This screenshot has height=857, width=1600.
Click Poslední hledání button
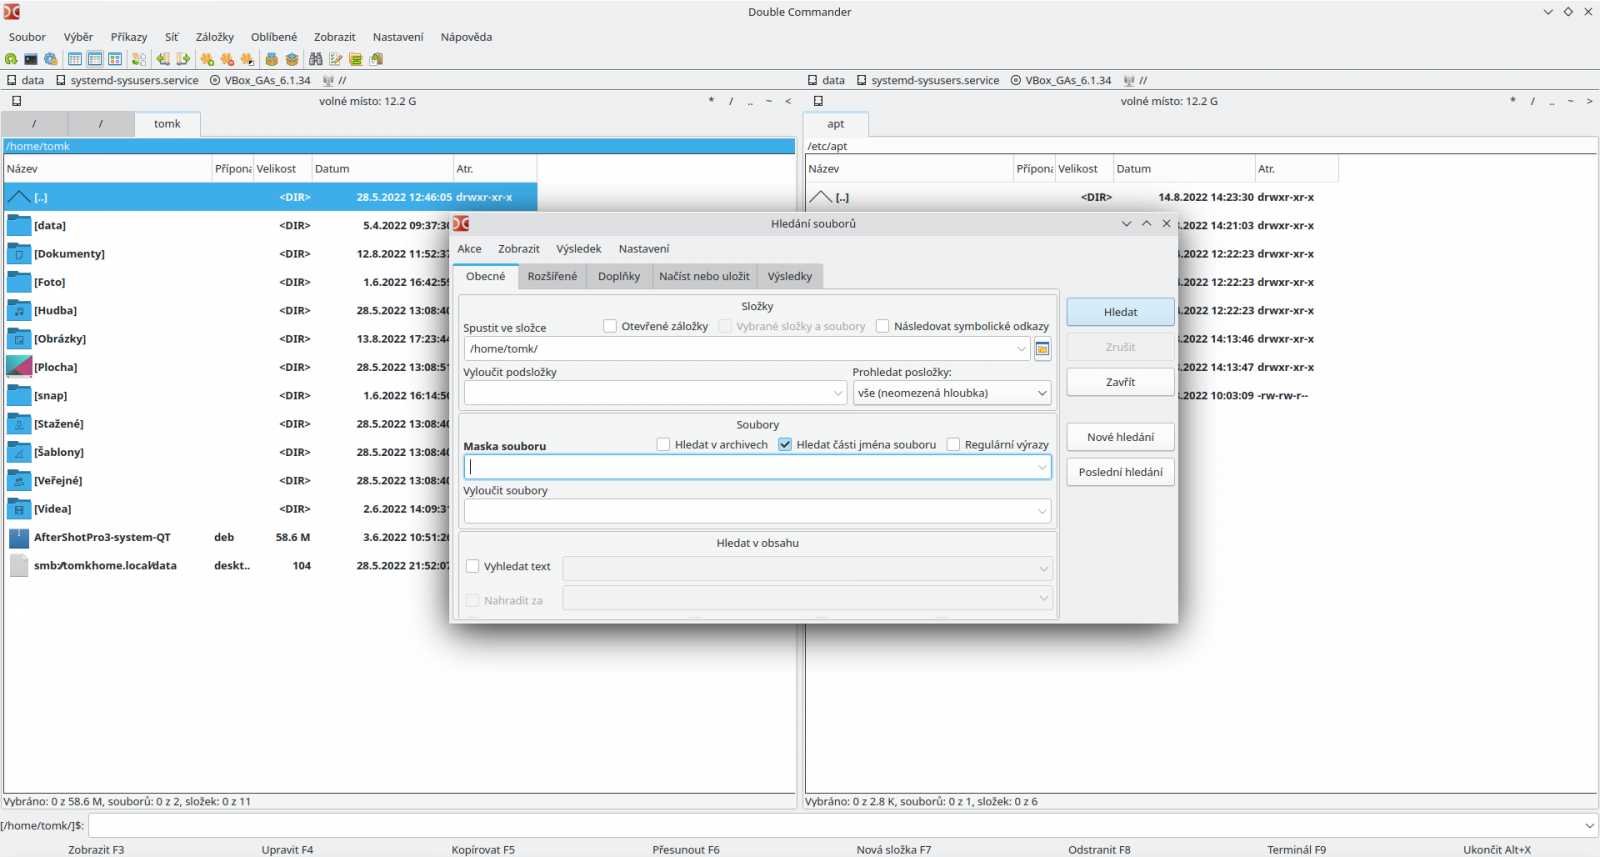pyautogui.click(x=1120, y=472)
